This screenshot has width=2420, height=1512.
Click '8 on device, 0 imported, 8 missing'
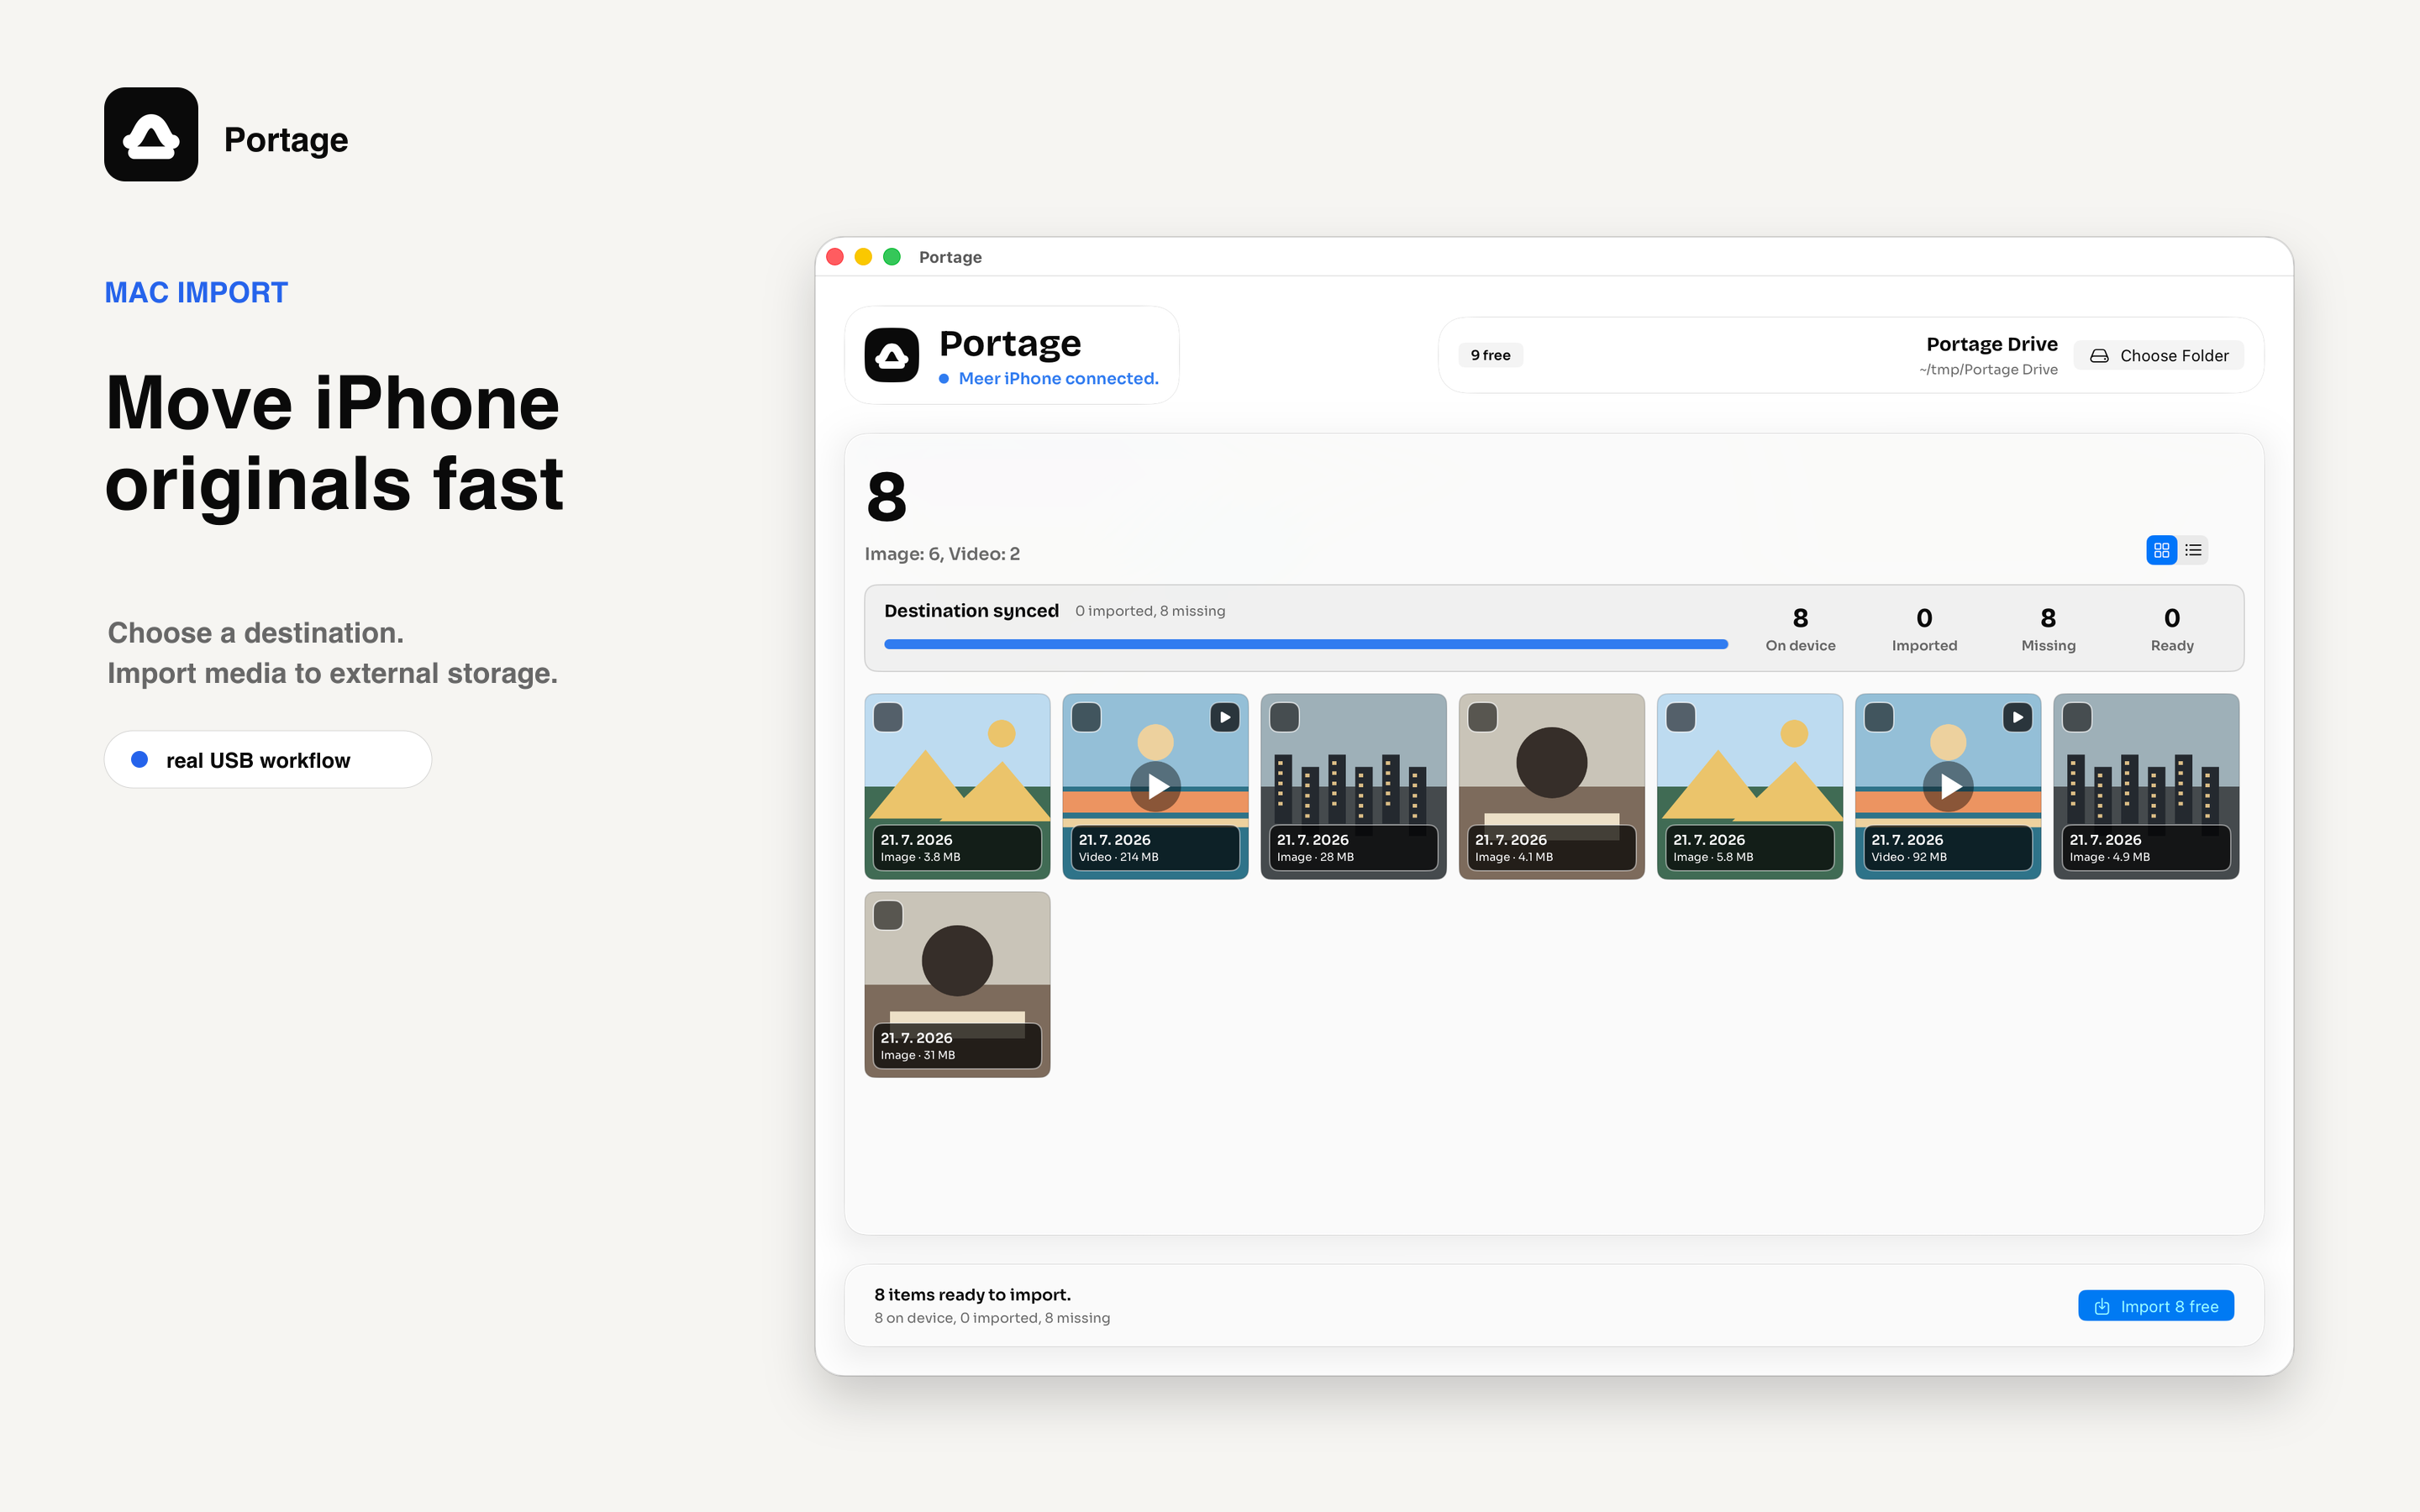(x=992, y=1318)
